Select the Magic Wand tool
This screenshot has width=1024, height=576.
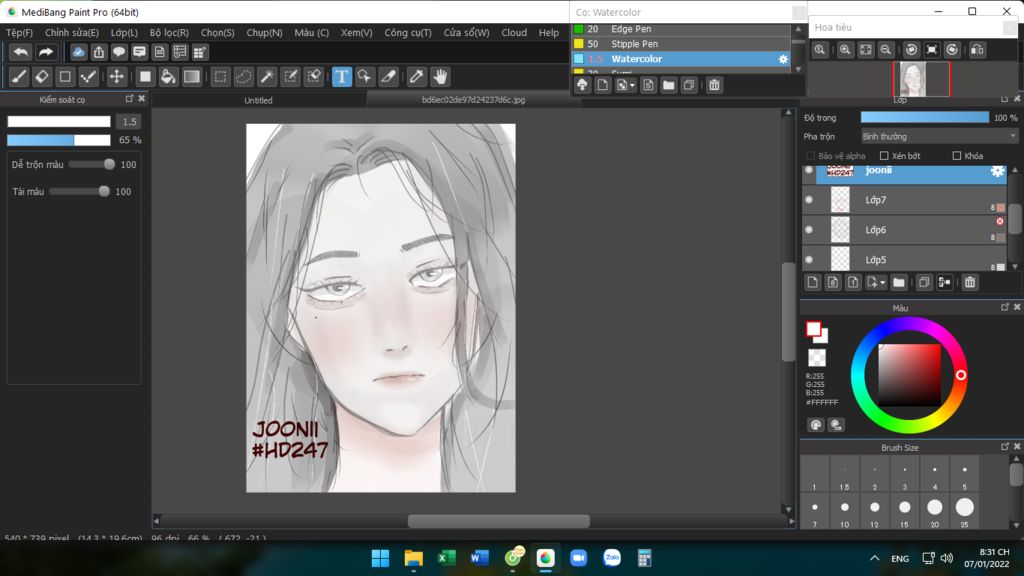[266, 77]
